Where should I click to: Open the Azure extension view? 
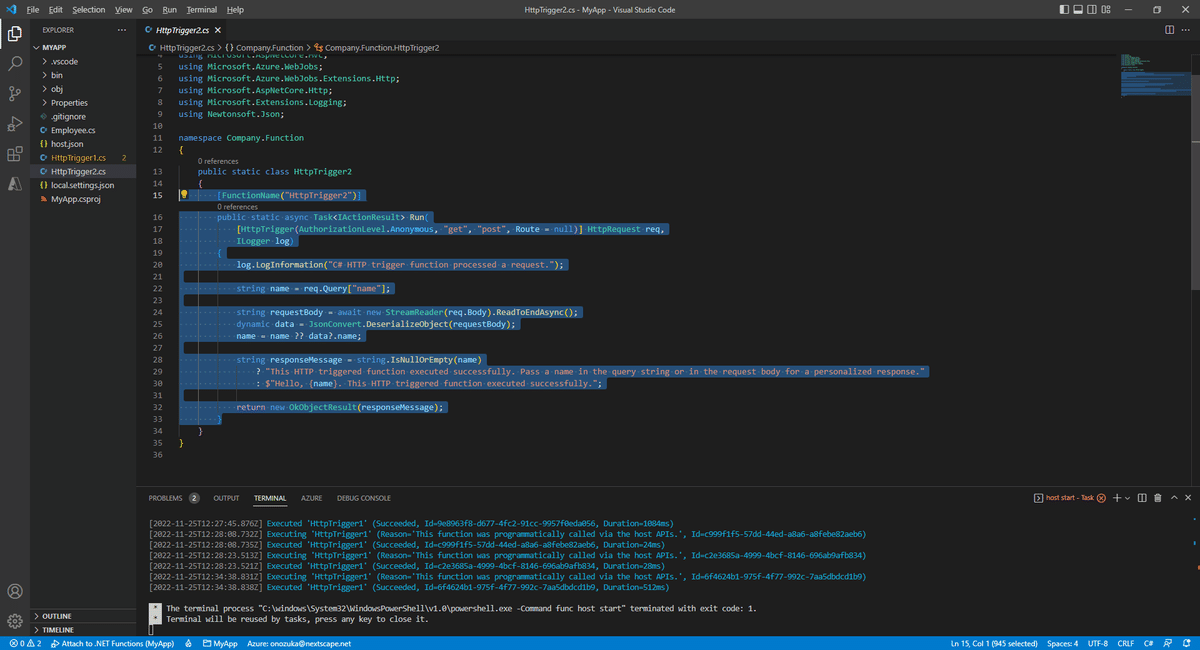(14, 185)
